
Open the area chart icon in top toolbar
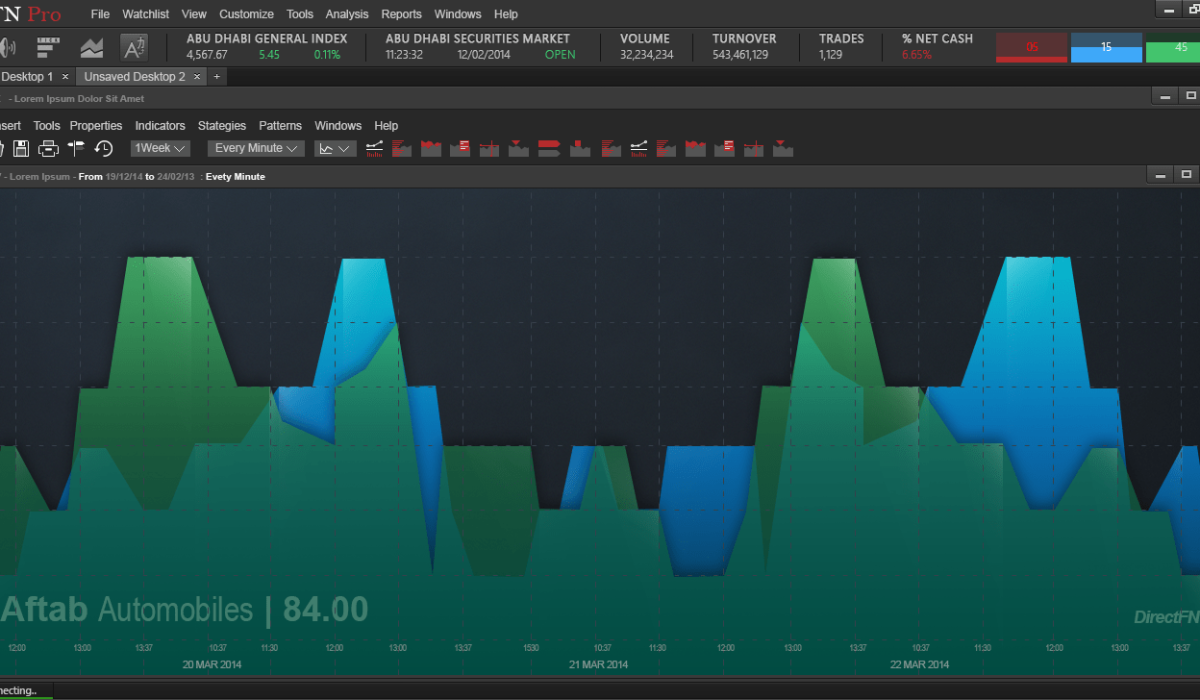point(92,47)
